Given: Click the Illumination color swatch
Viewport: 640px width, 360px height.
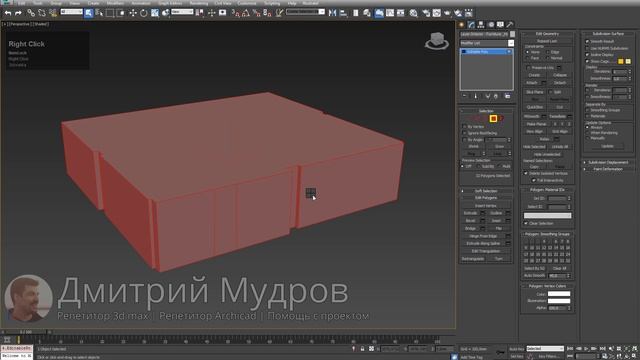Looking at the screenshot, I should [x=559, y=301].
